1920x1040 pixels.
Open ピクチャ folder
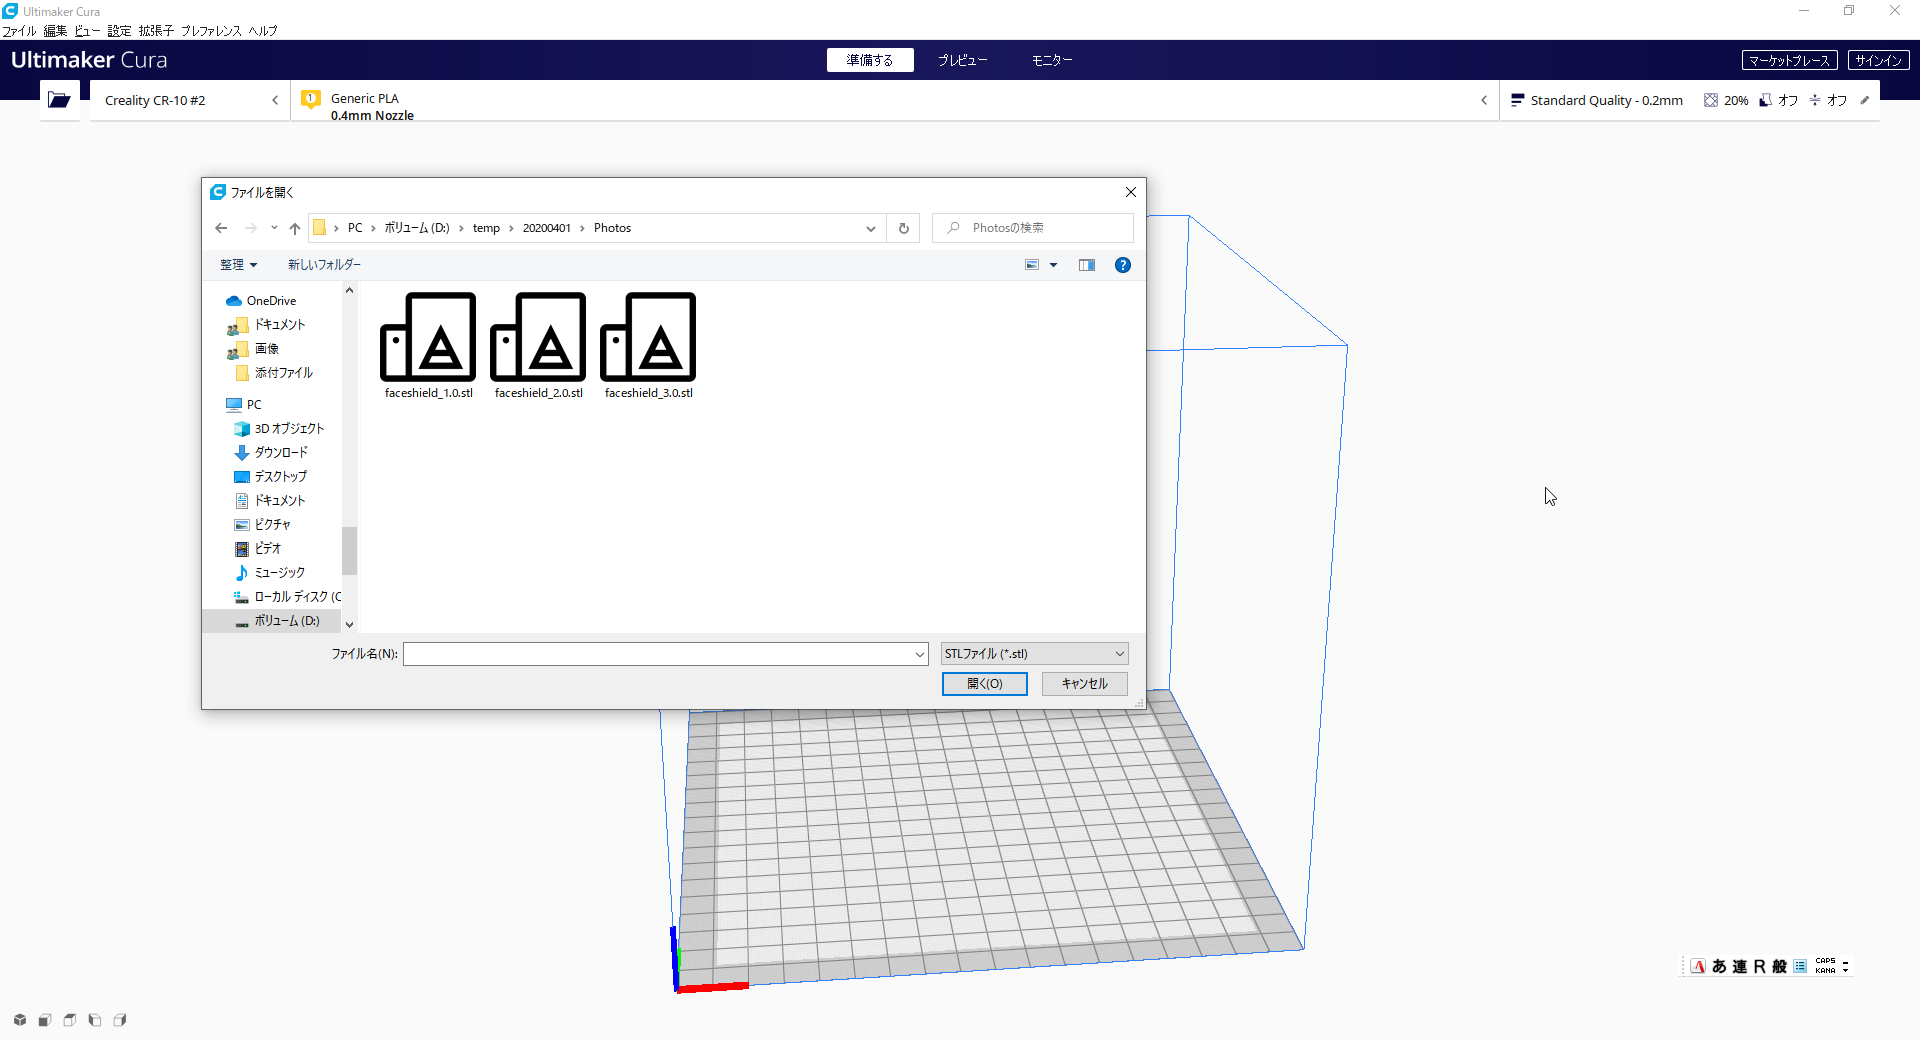tap(262, 525)
